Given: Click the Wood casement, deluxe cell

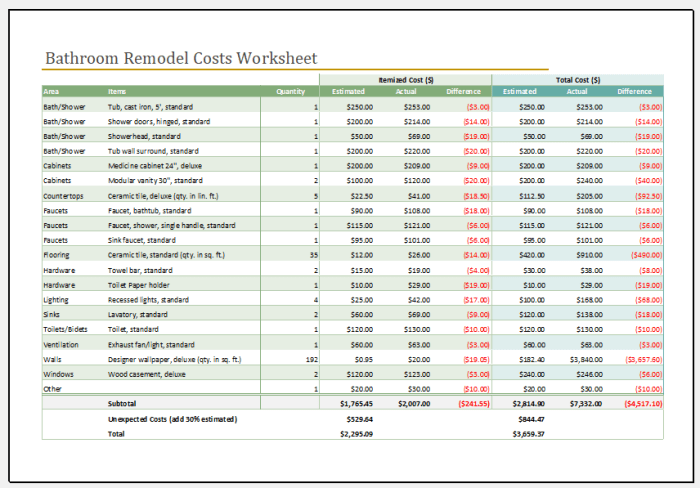Looking at the screenshot, I should [147, 374].
